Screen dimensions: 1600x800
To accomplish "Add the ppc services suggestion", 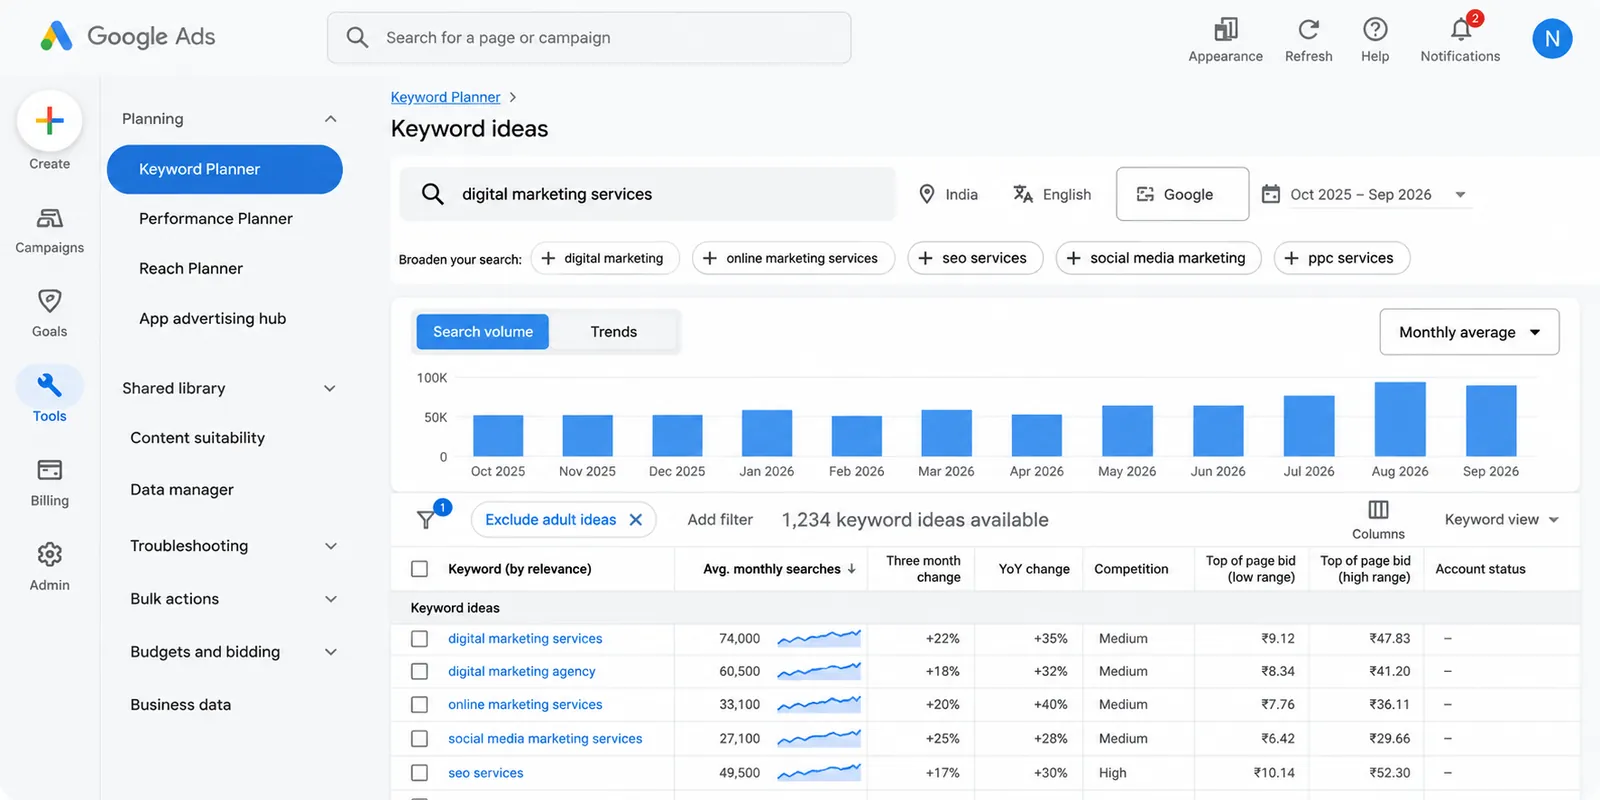I will [1342, 258].
